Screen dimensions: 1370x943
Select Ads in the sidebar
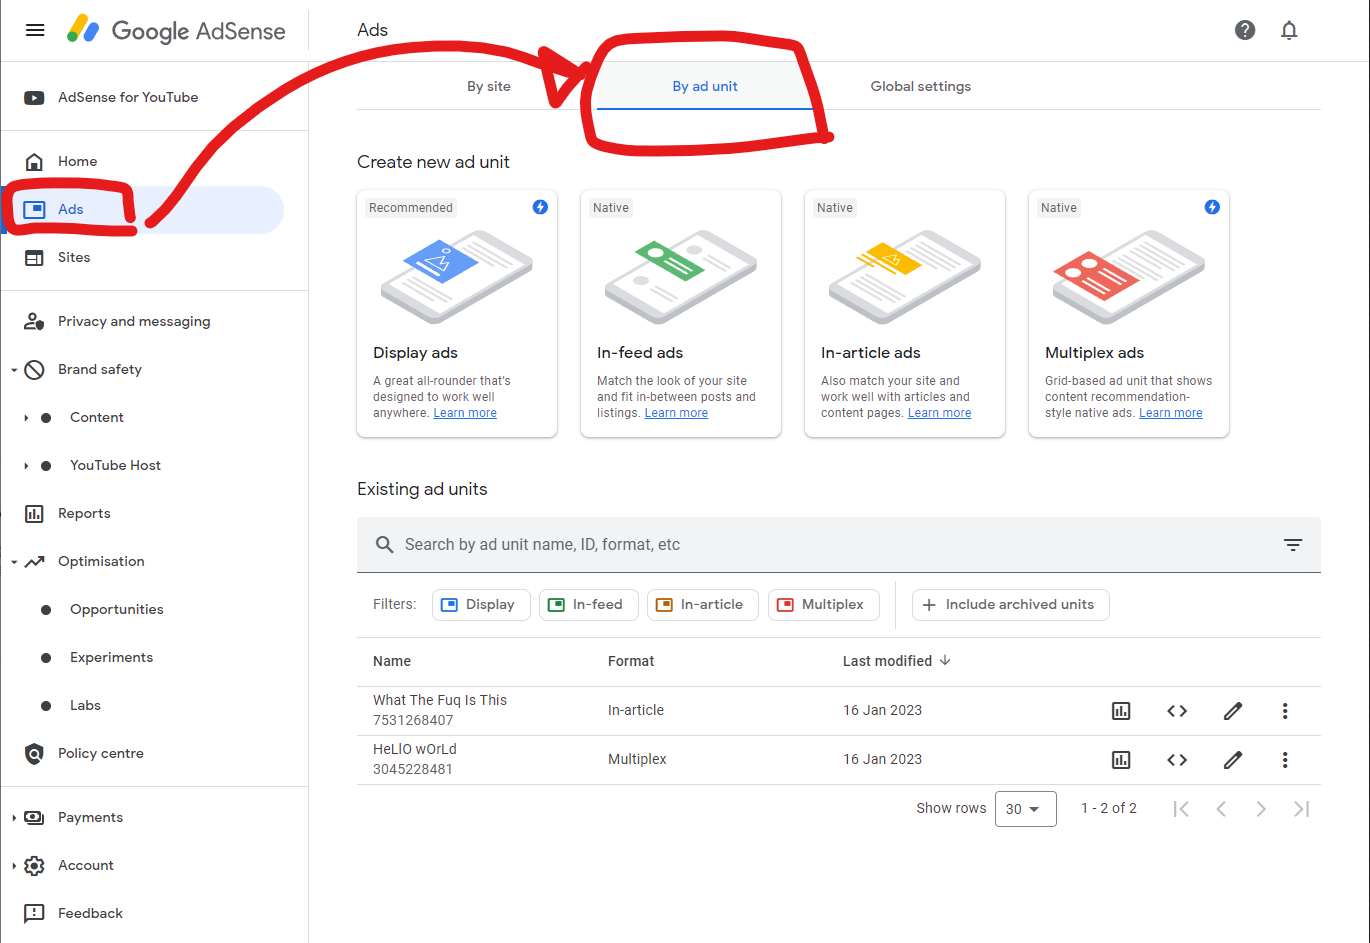click(x=142, y=209)
